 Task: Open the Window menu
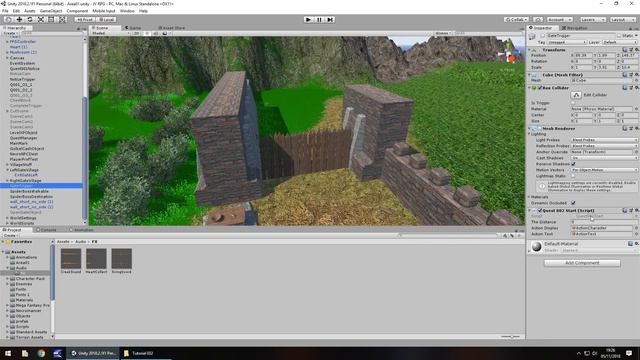127,11
